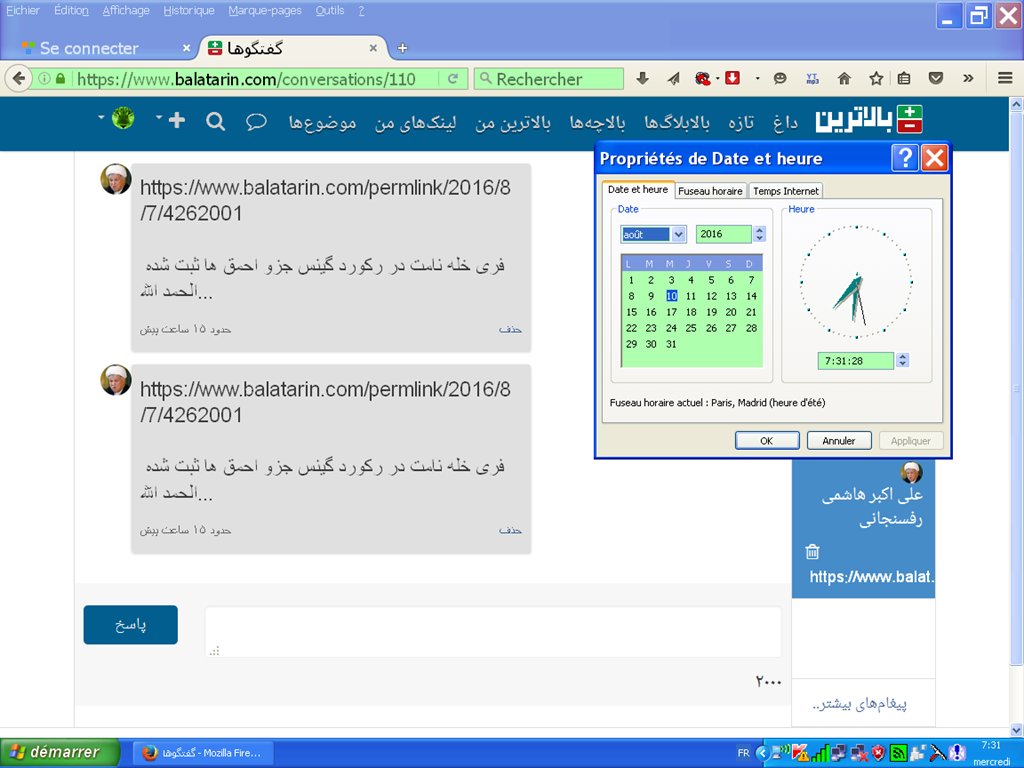This screenshot has width=1024, height=768.
Task: Submit a new link with the plus icon
Action: [x=176, y=119]
